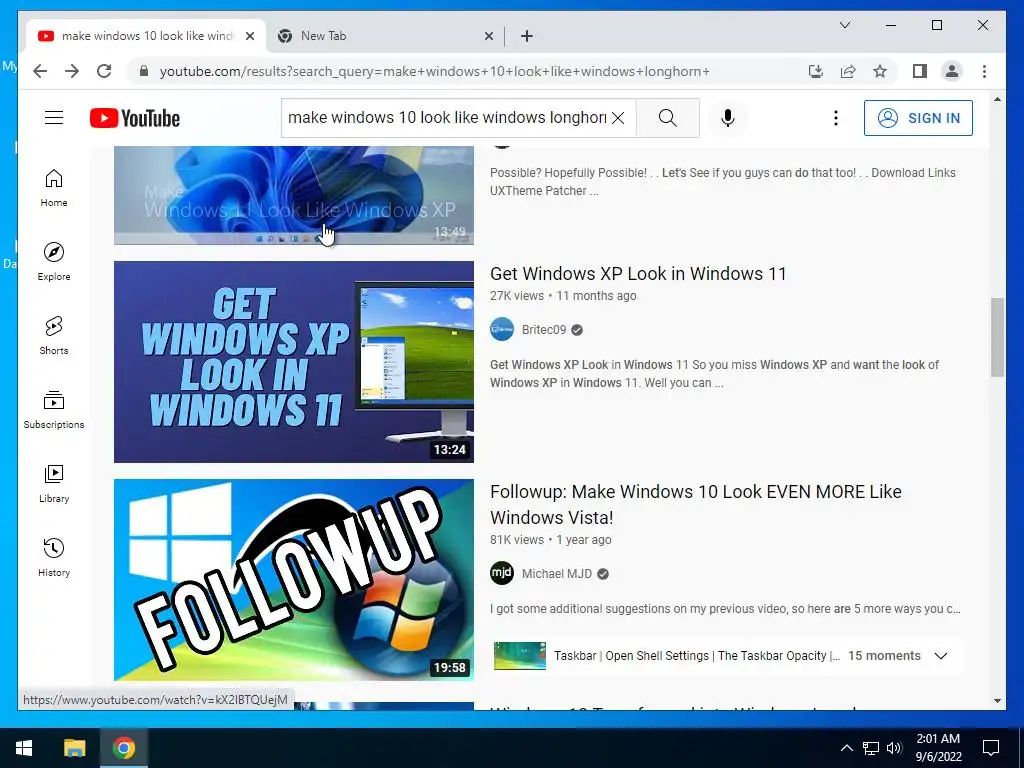Open Michael MJD channel name
Viewport: 1024px width, 768px height.
[x=556, y=574]
